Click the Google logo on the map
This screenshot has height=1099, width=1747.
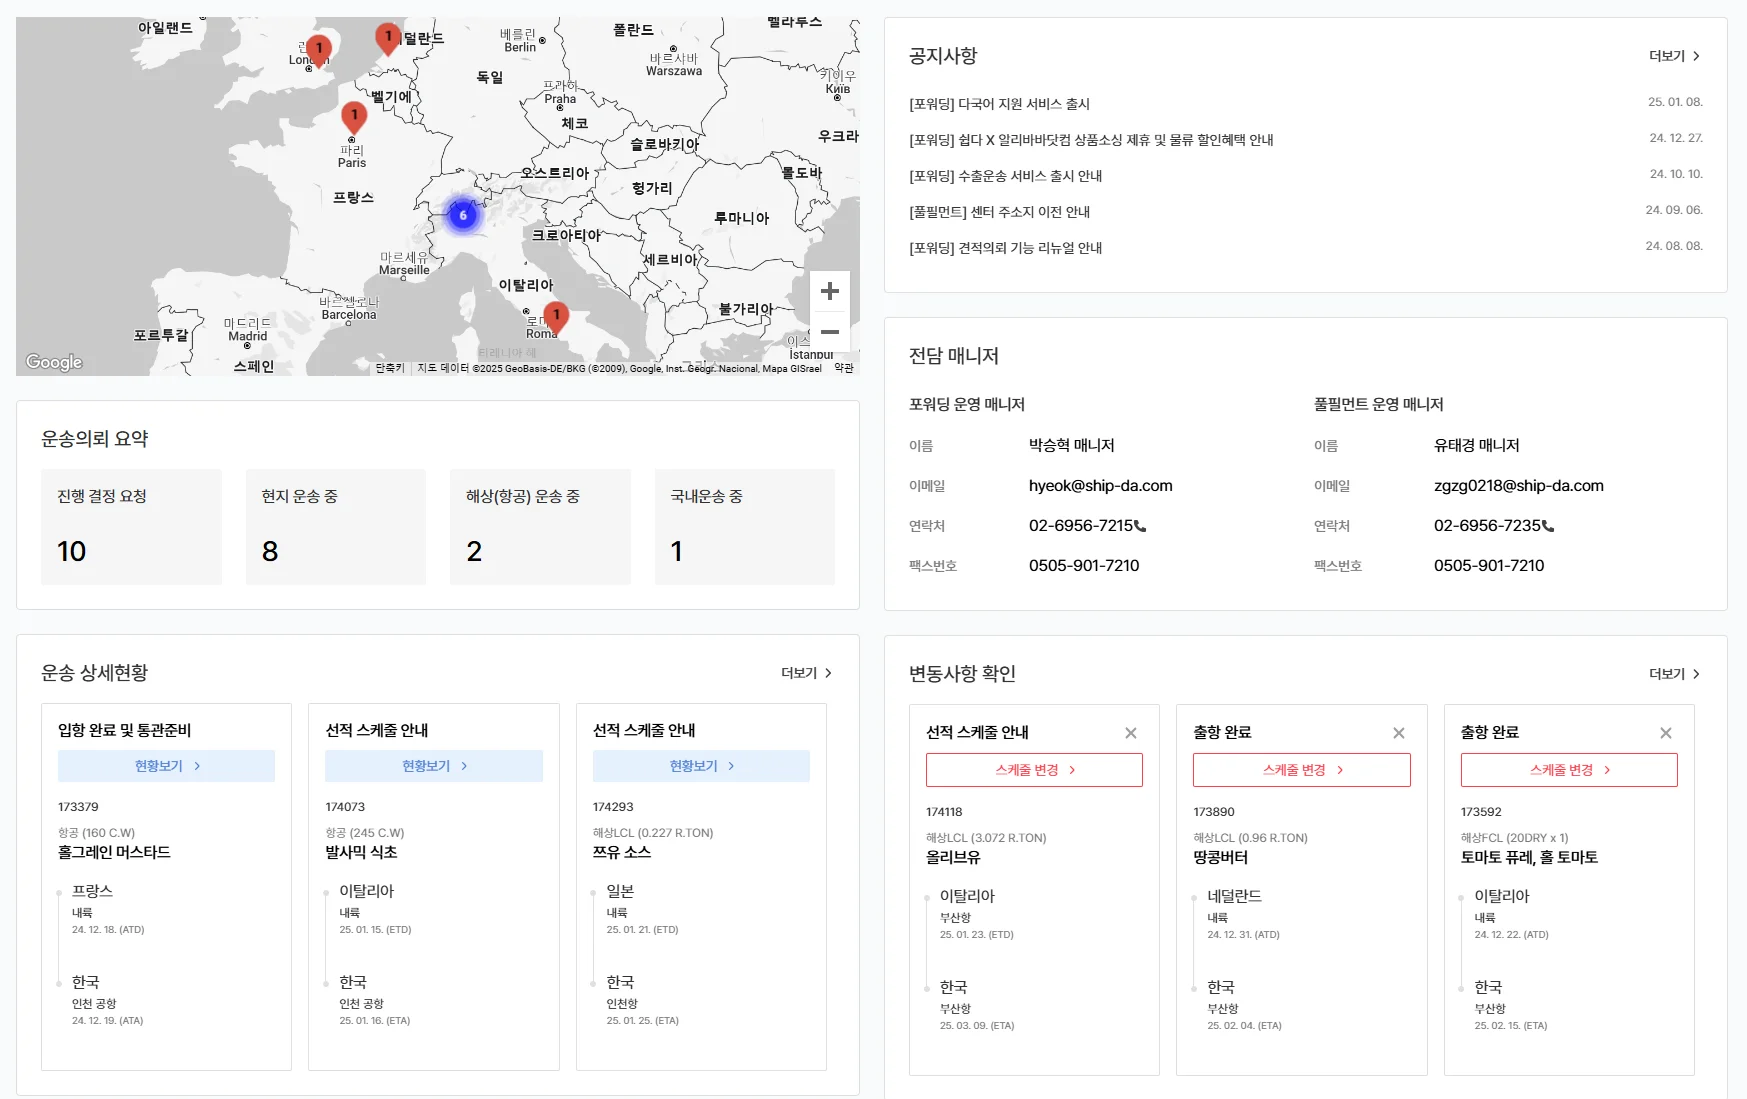pyautogui.click(x=54, y=362)
